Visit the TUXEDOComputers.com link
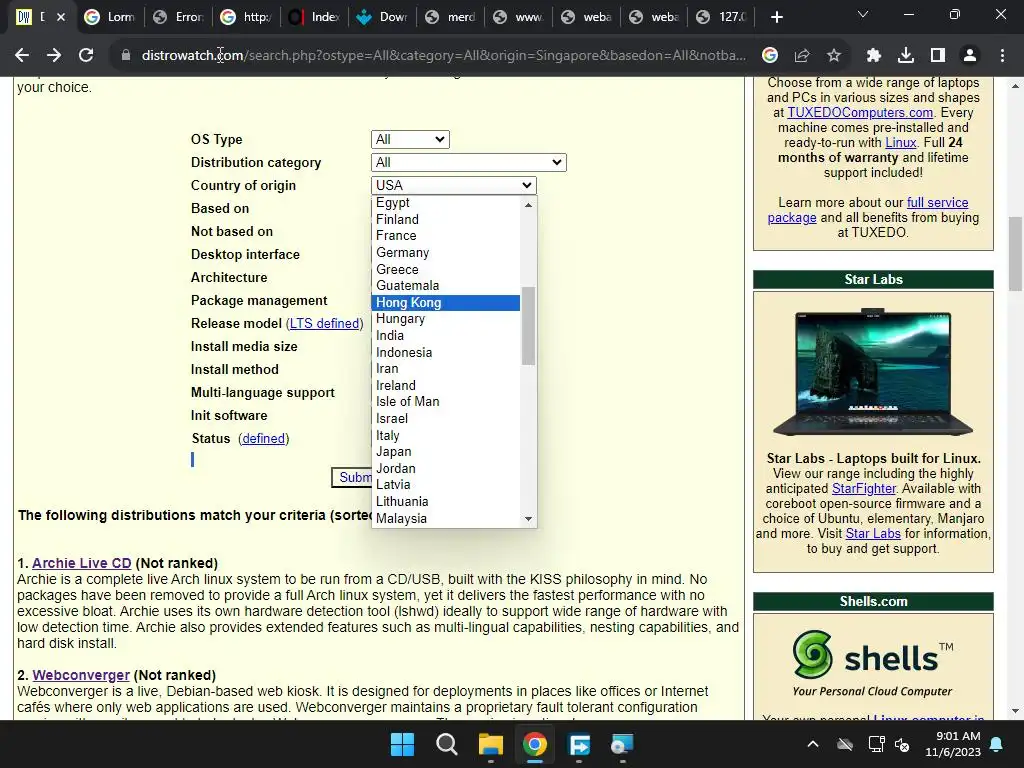 coord(860,112)
